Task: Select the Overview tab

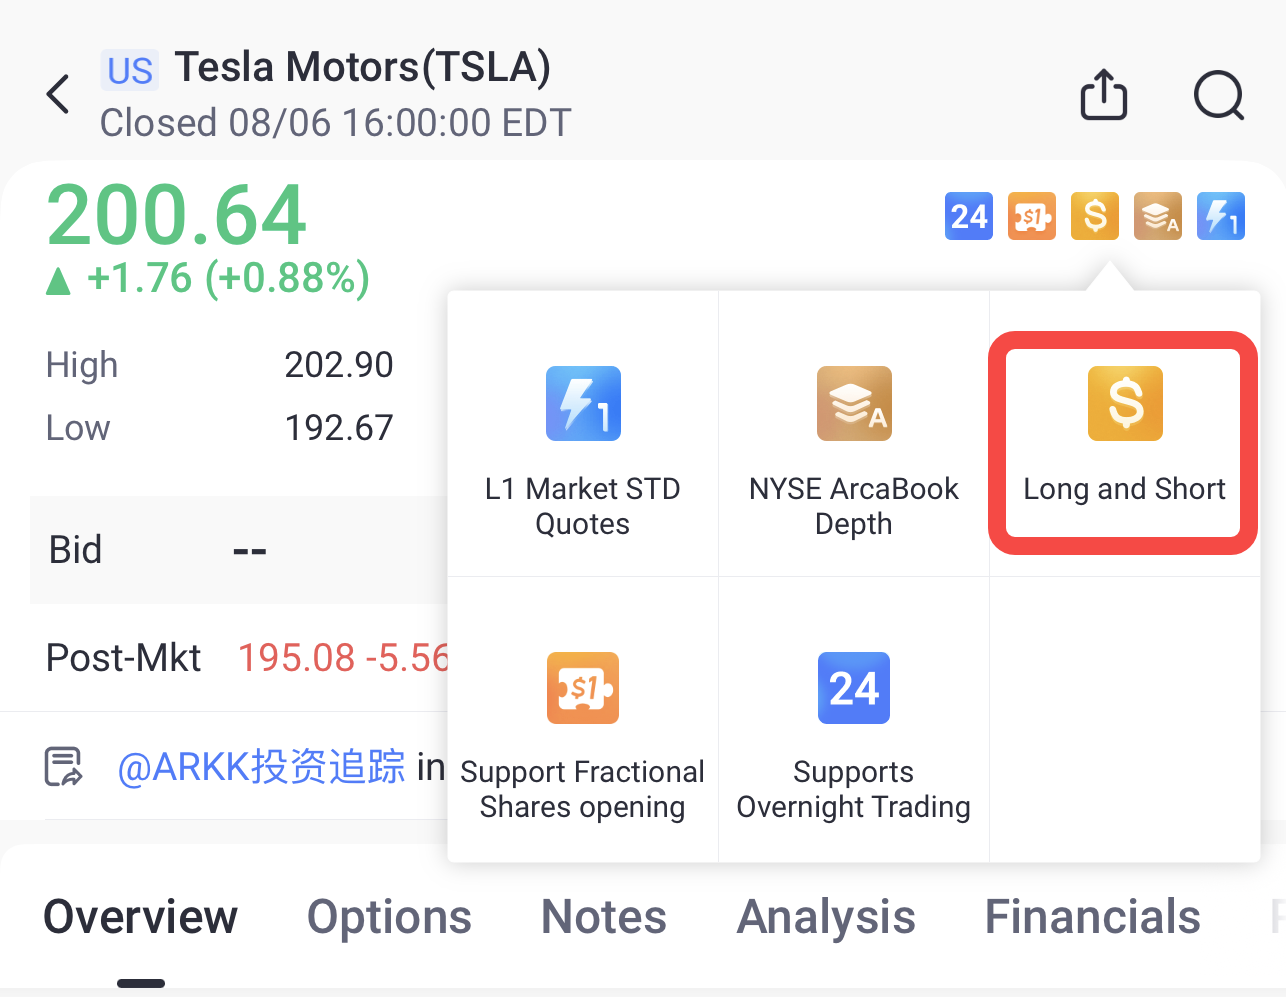Action: click(x=141, y=917)
